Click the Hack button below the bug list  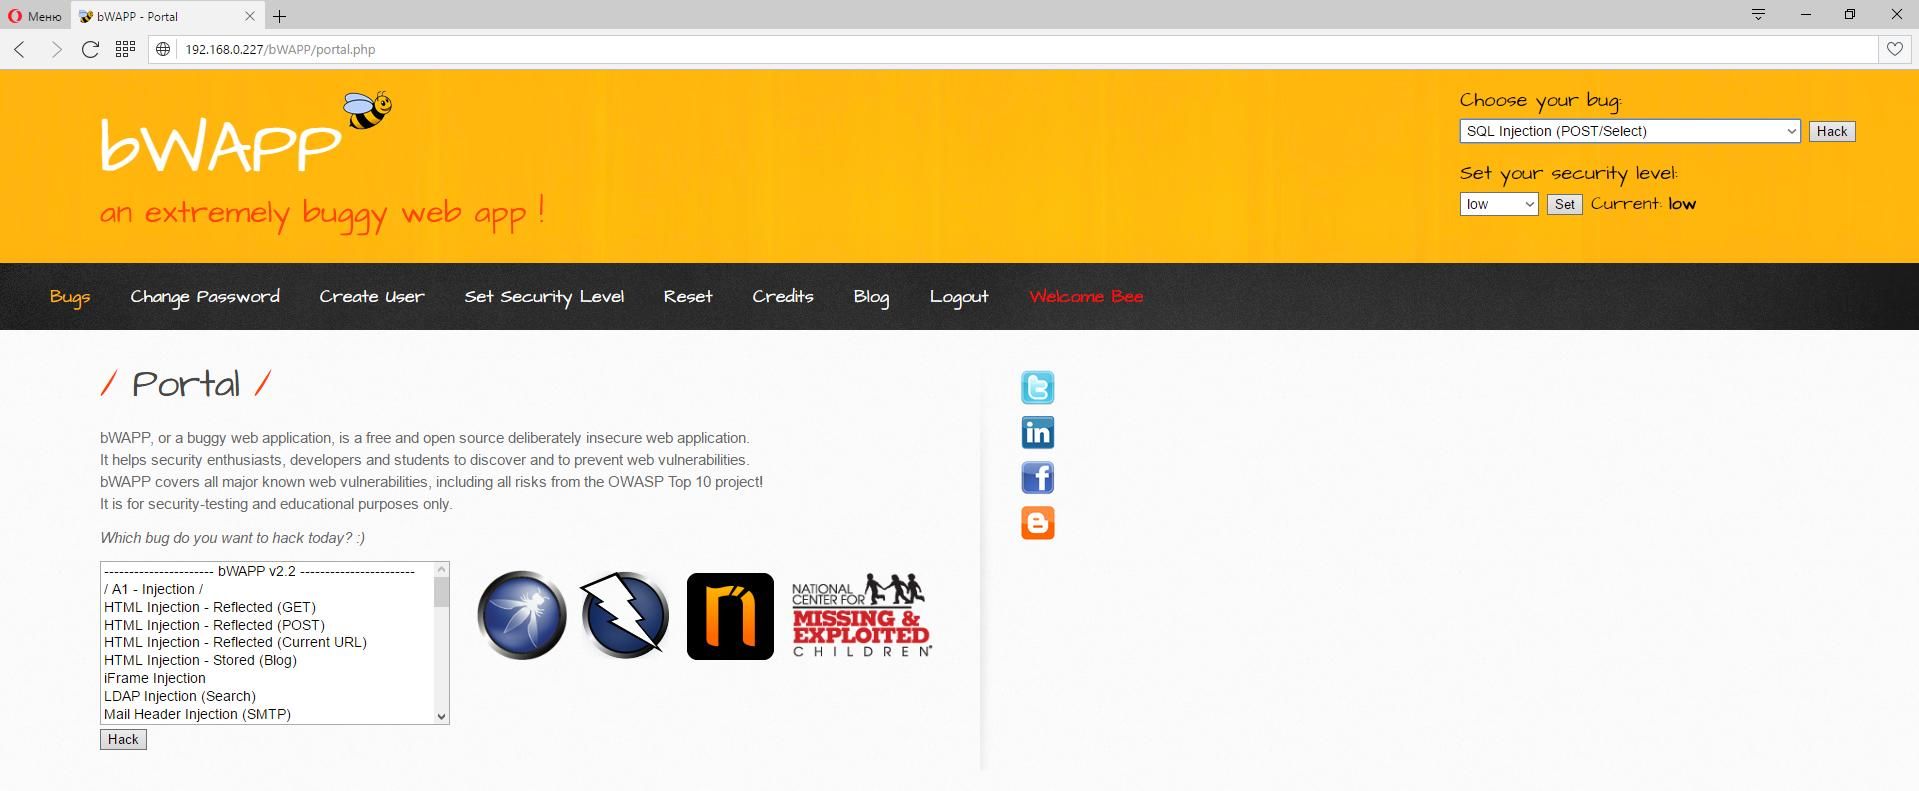(x=123, y=739)
